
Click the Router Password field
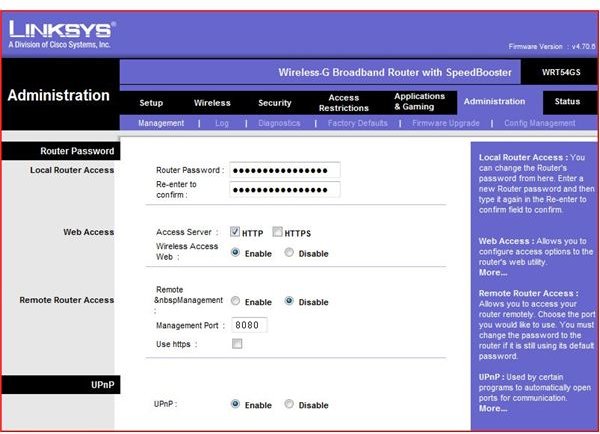(284, 170)
